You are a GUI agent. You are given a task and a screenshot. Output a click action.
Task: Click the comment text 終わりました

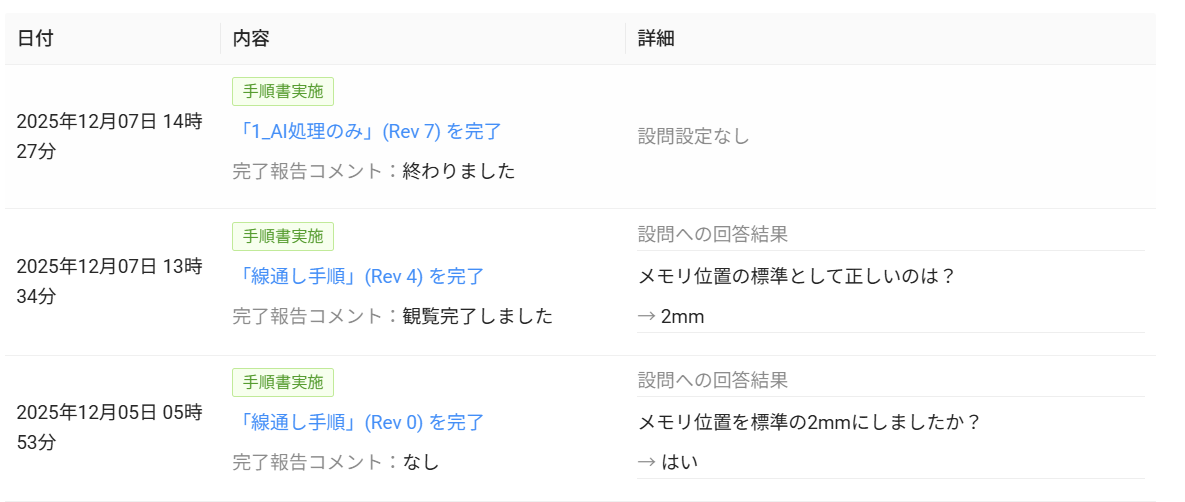point(459,171)
